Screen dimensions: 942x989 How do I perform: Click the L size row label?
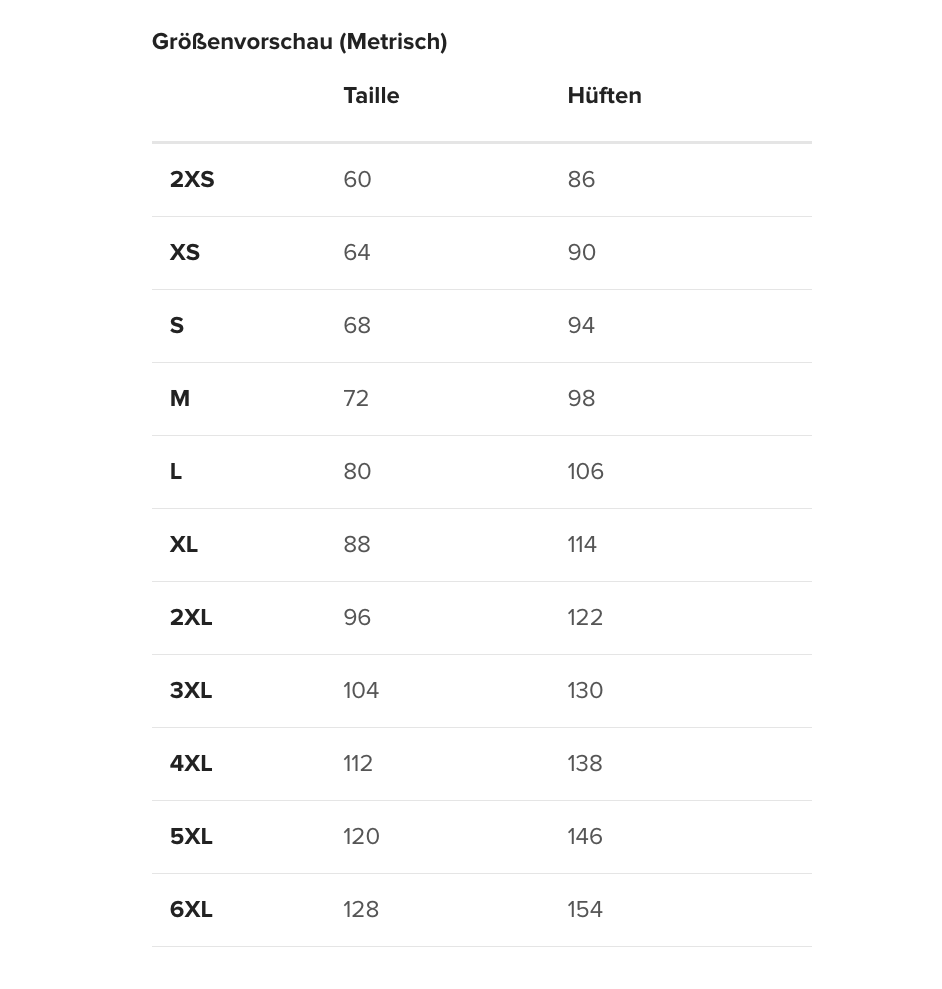[176, 472]
